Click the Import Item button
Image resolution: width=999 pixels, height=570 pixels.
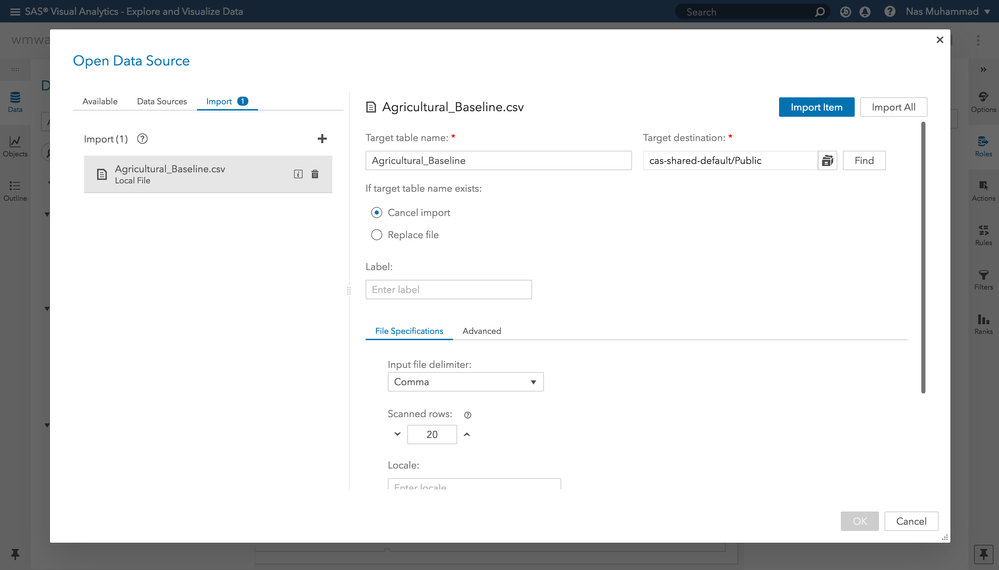816,107
